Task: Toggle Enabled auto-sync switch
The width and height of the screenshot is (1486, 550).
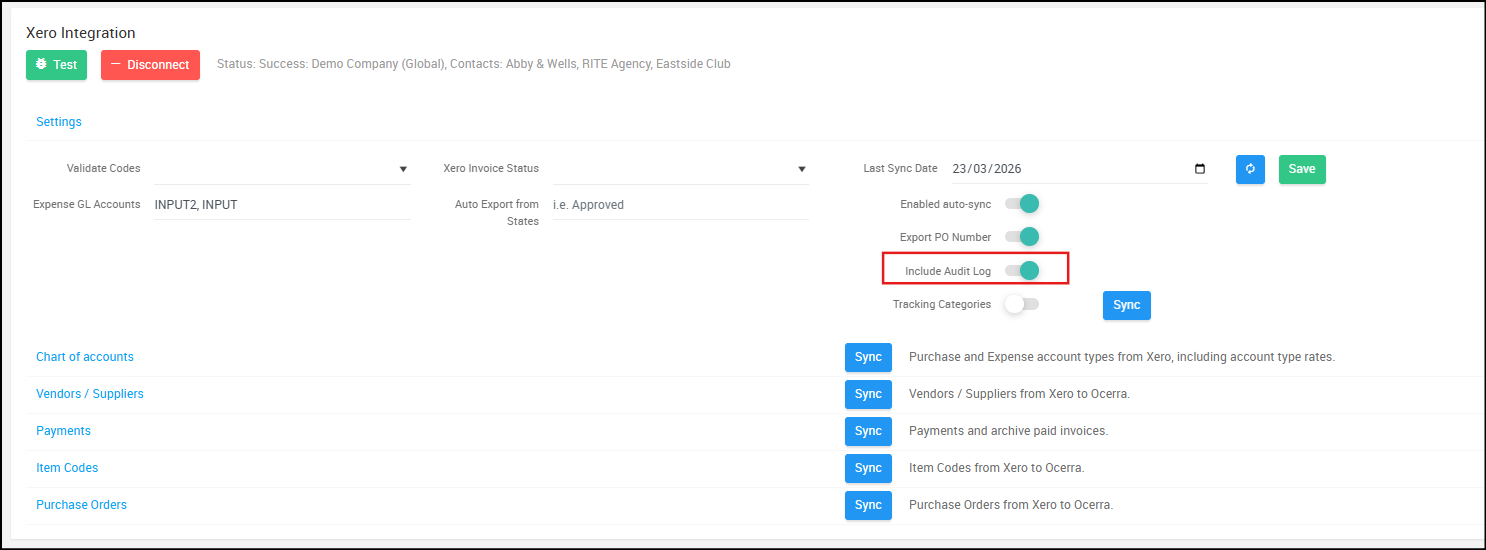Action: point(1022,204)
